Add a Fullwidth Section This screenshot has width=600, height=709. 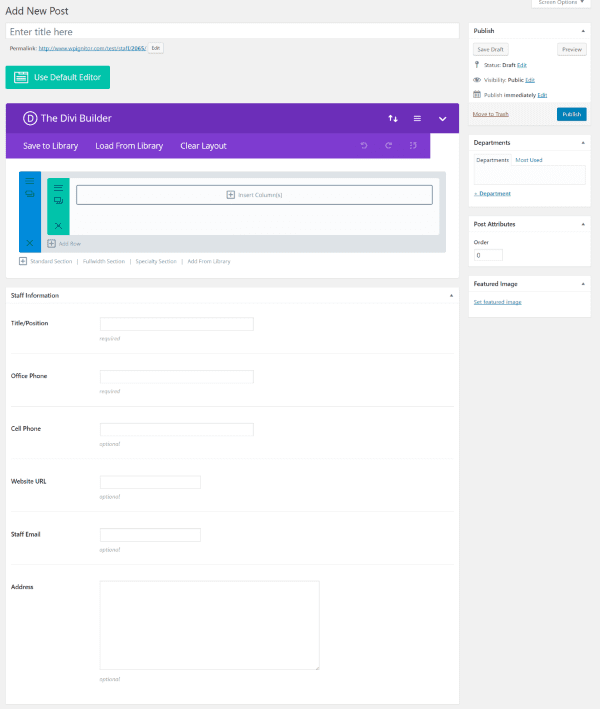[104, 261]
